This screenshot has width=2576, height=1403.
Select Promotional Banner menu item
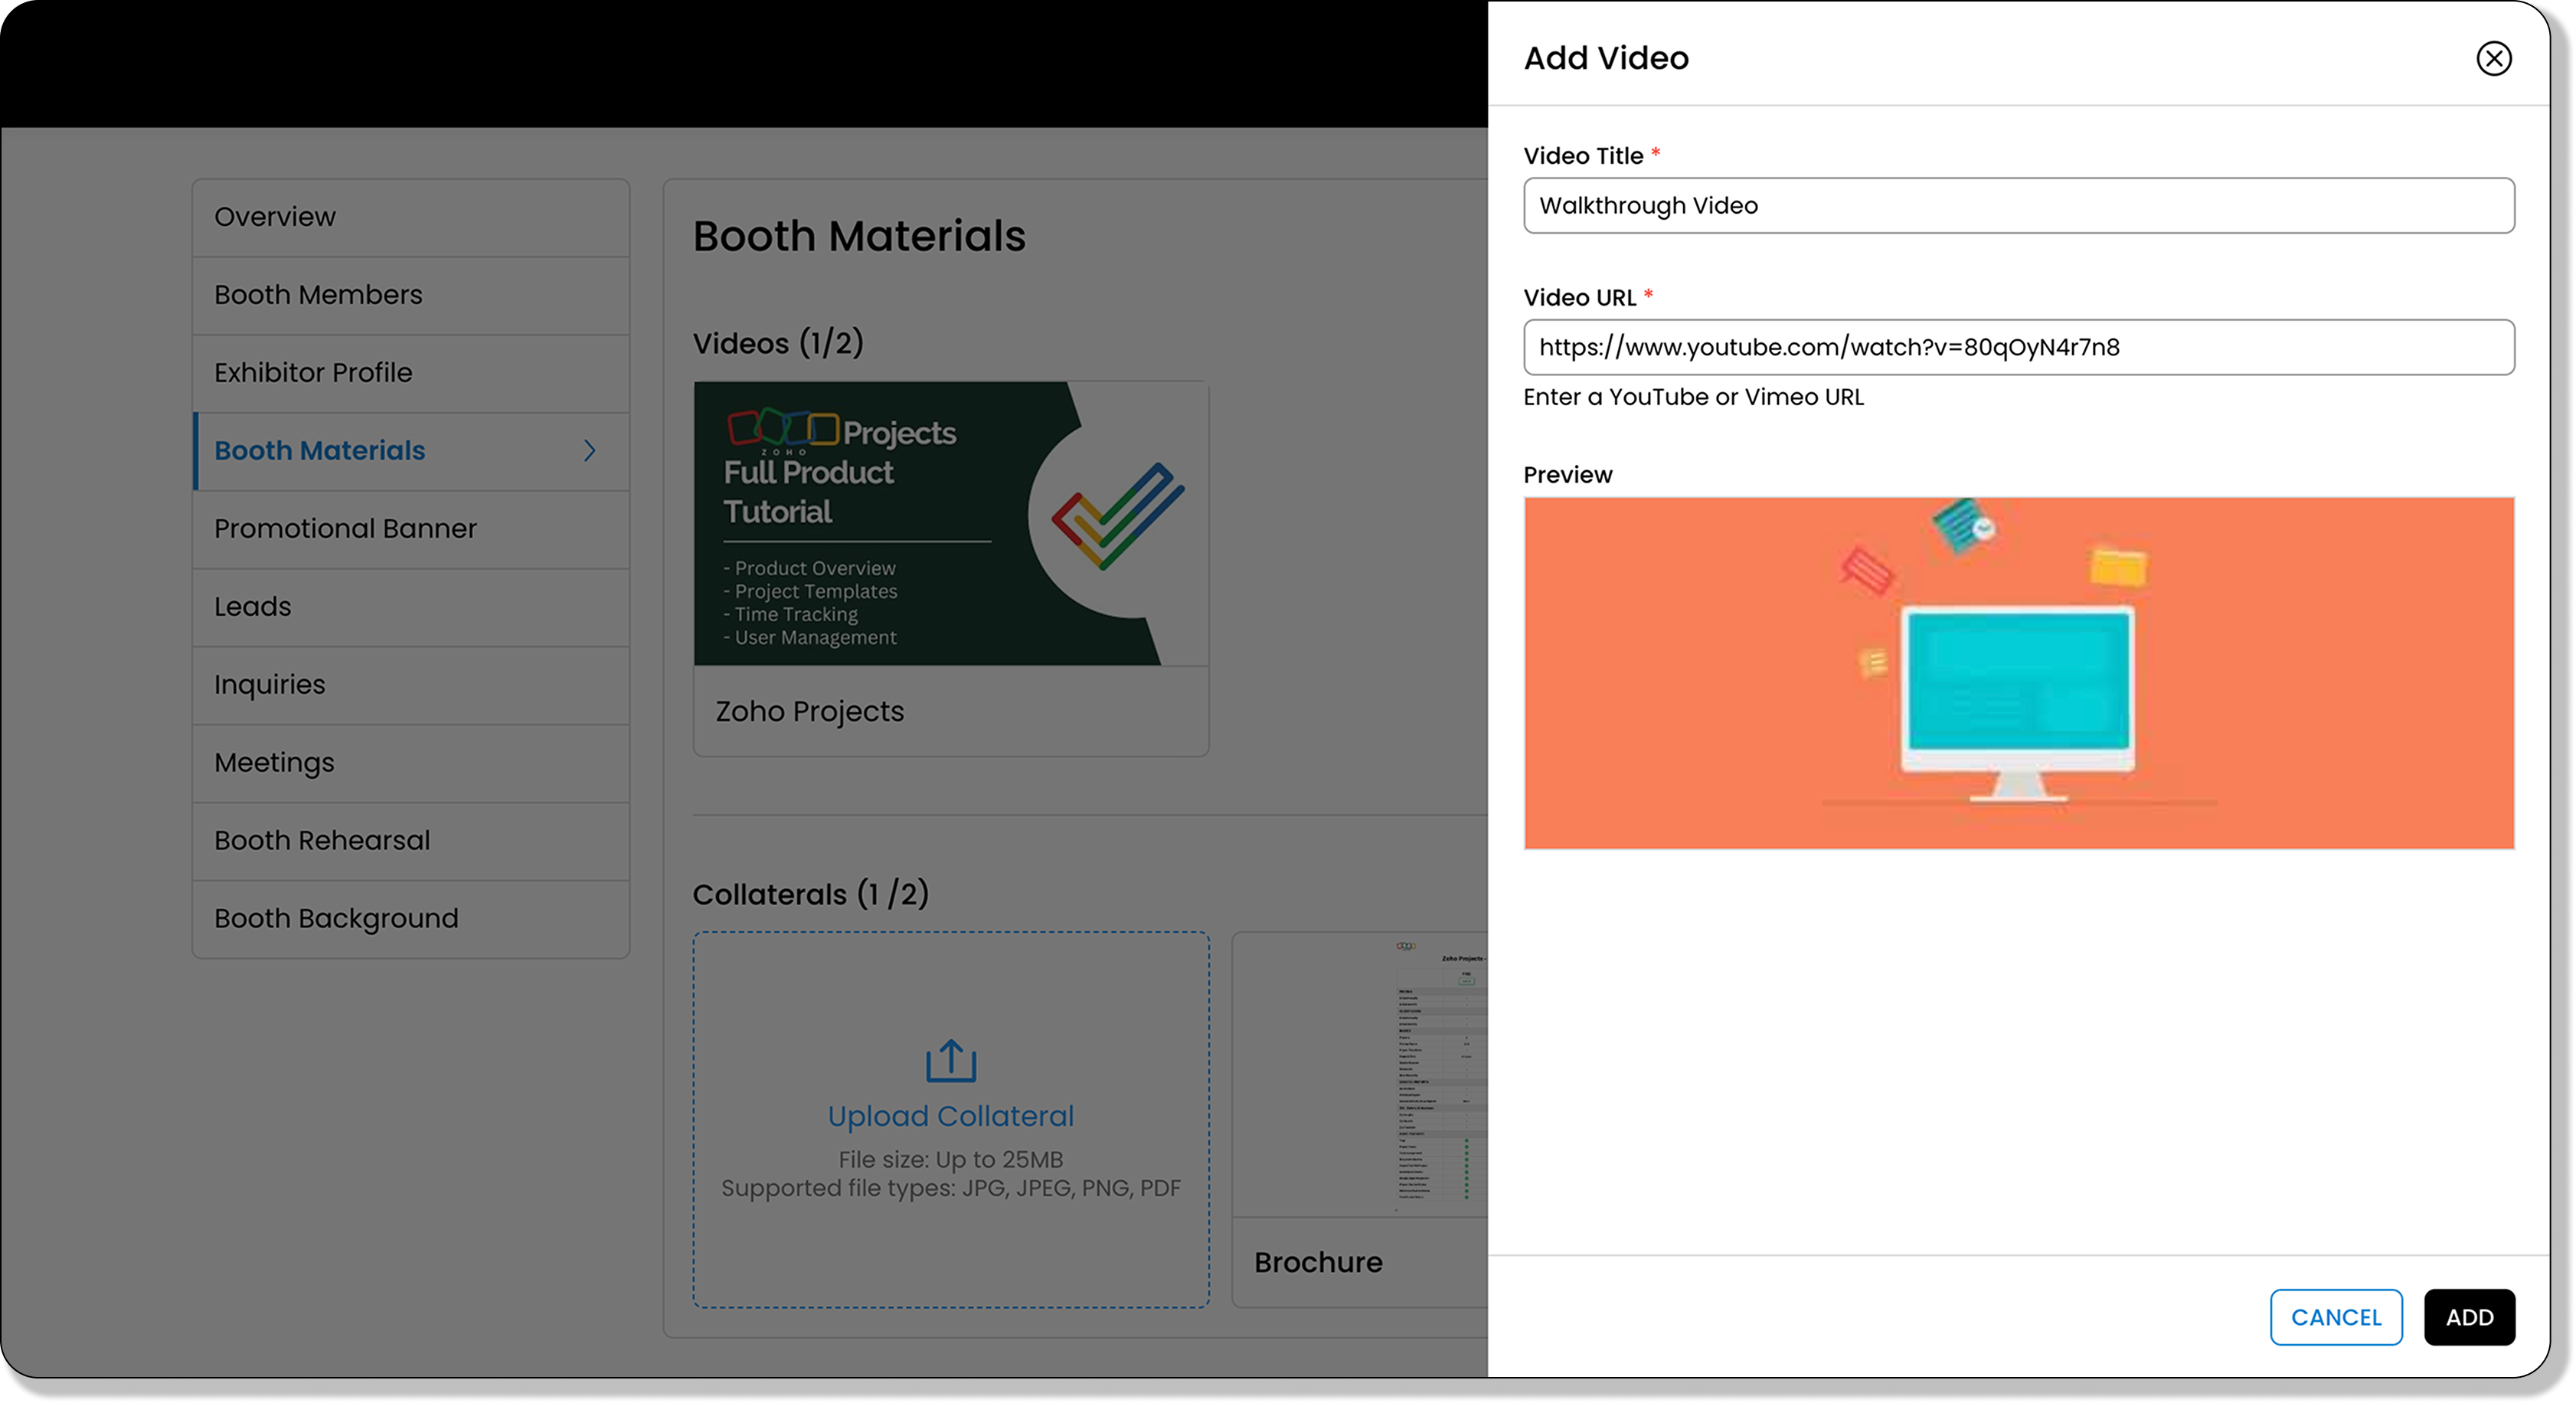345,529
